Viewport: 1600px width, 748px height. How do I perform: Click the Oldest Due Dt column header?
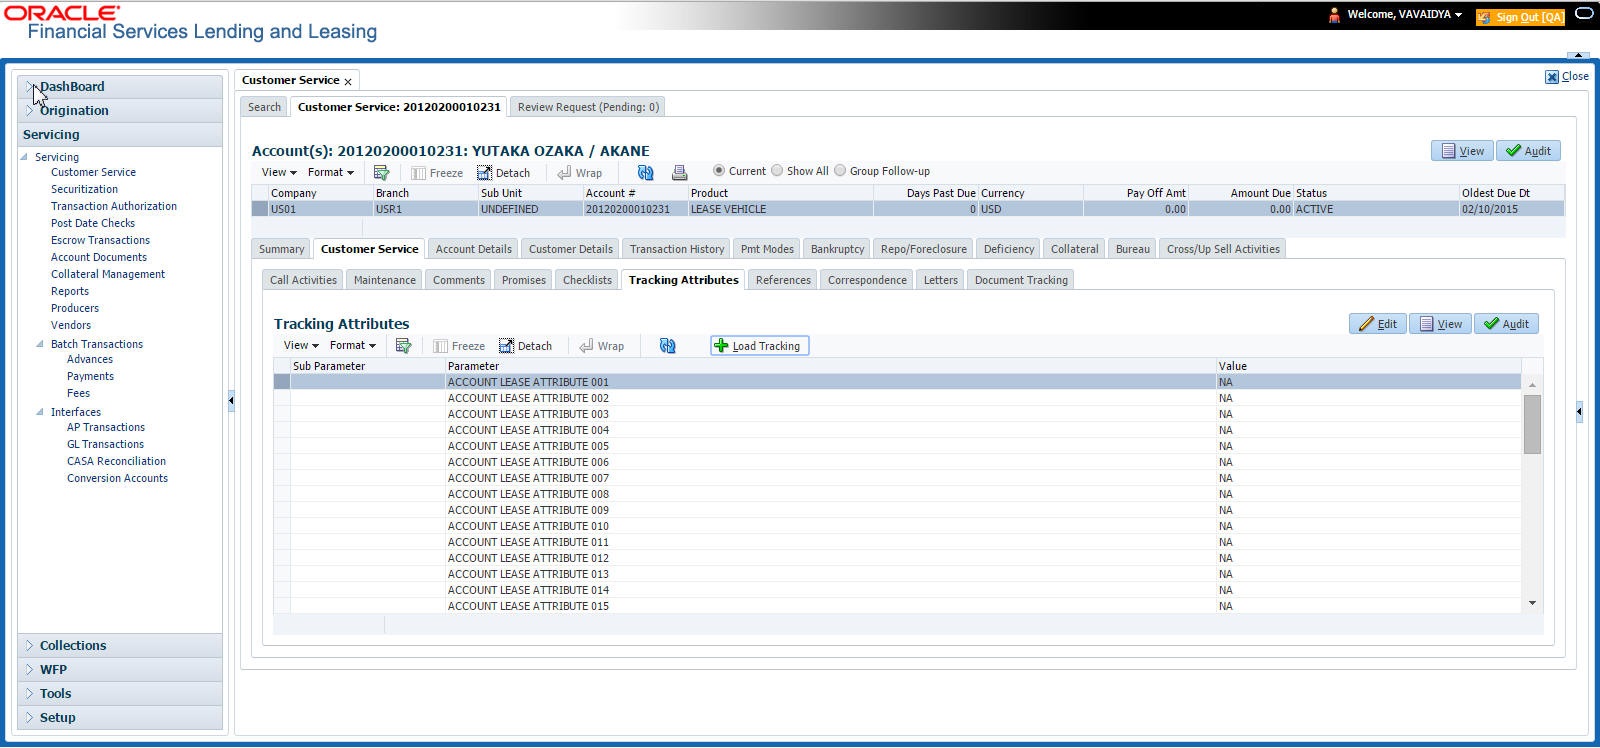1512,193
